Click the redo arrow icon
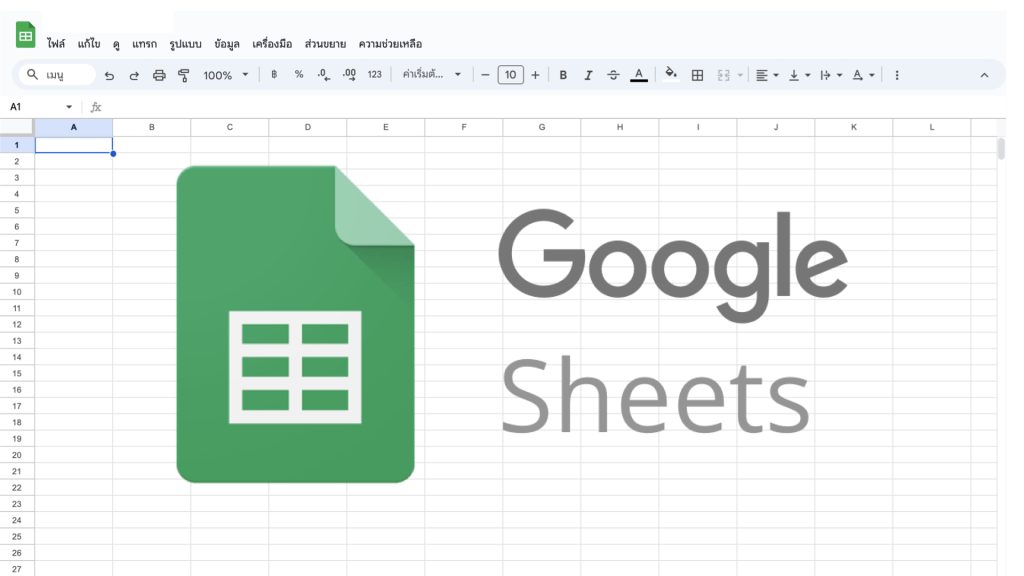 [x=134, y=75]
